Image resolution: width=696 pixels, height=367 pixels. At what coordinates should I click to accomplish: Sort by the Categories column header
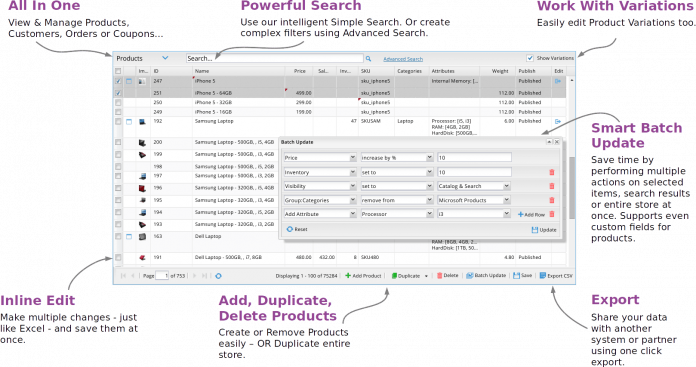tap(411, 71)
